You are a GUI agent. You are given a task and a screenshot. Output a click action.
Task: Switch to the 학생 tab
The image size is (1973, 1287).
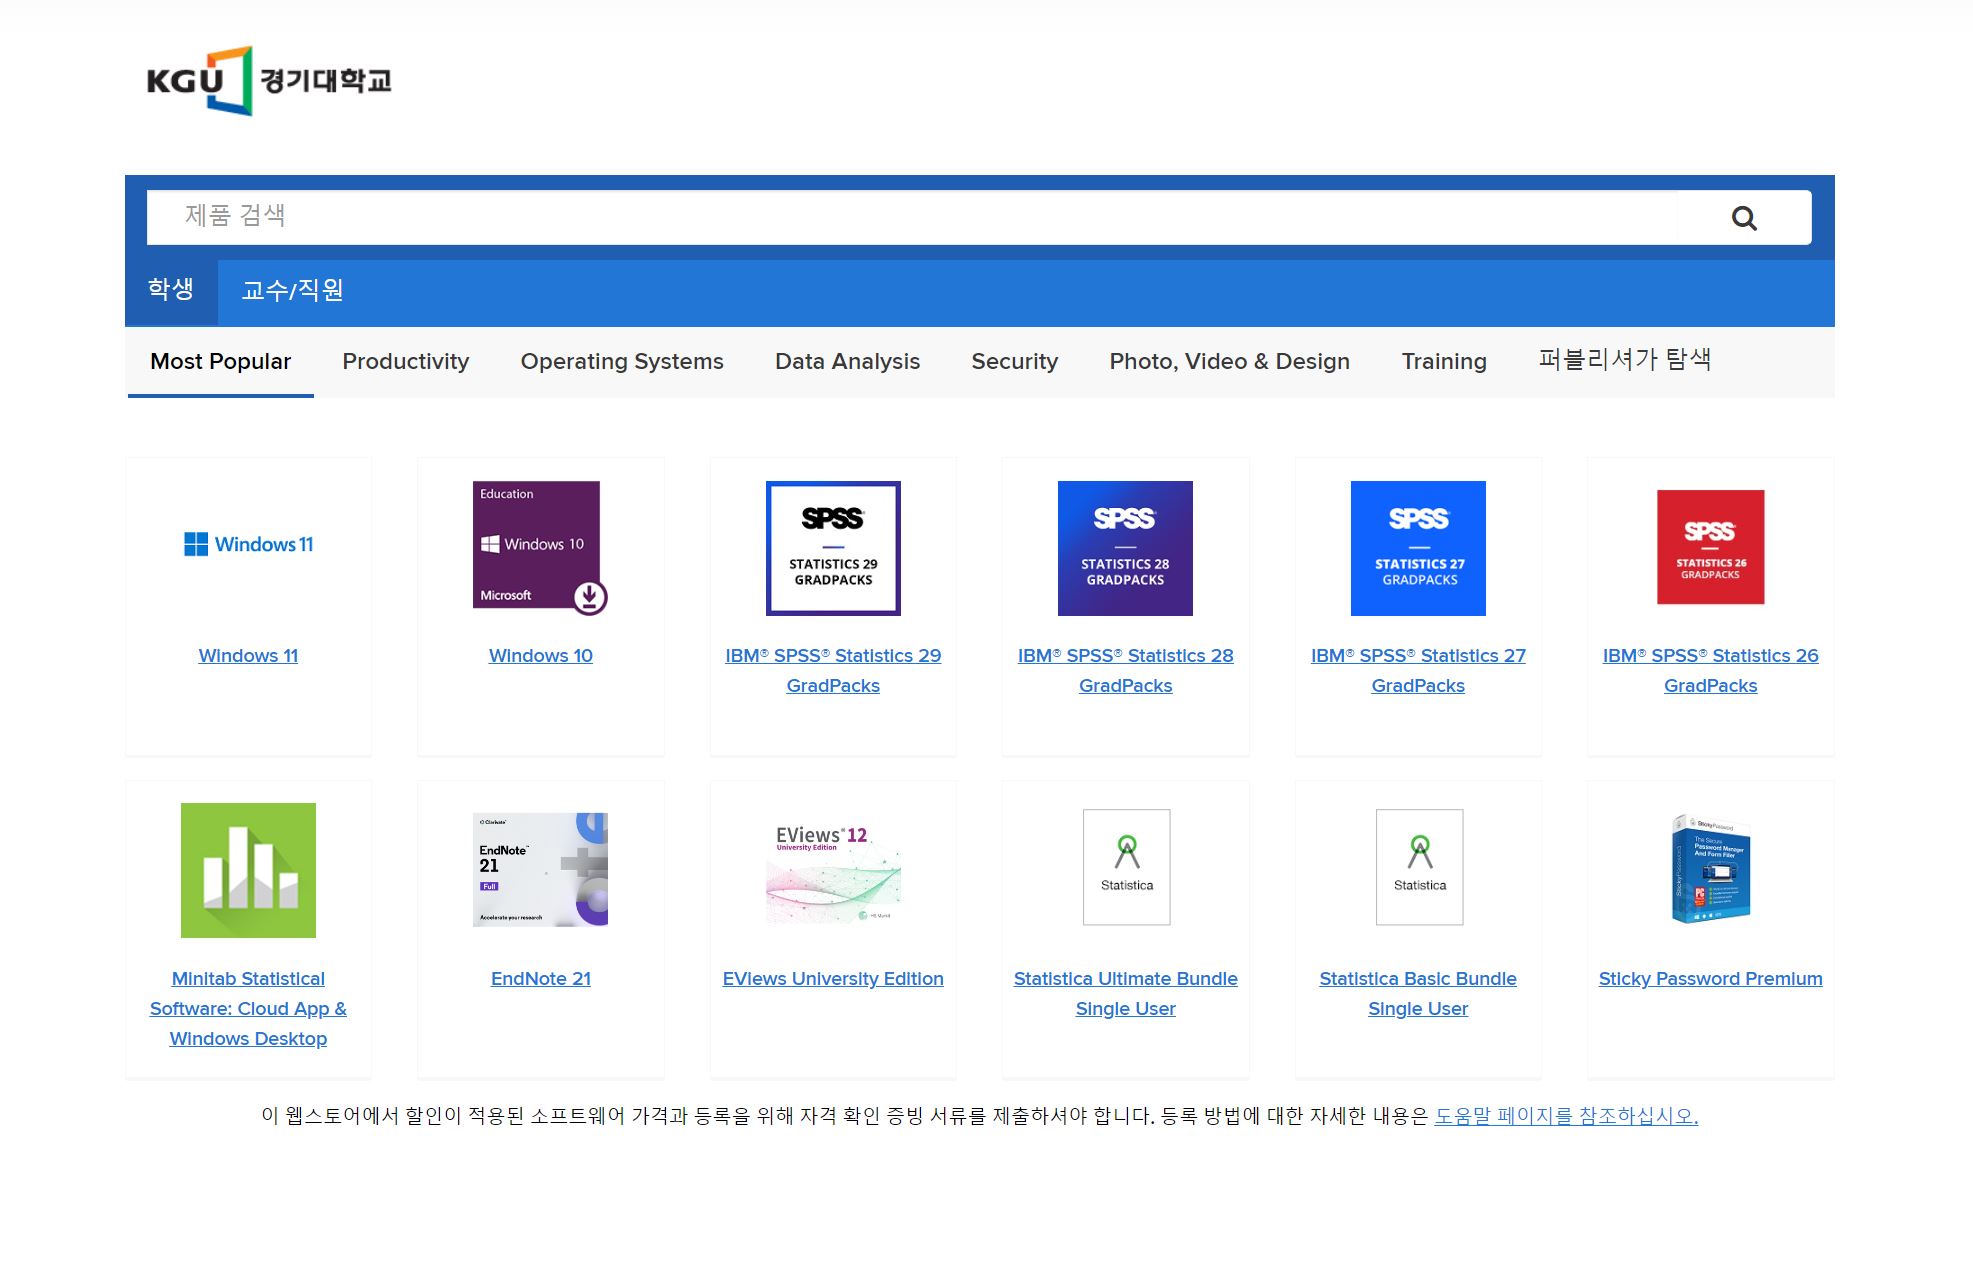pyautogui.click(x=171, y=290)
